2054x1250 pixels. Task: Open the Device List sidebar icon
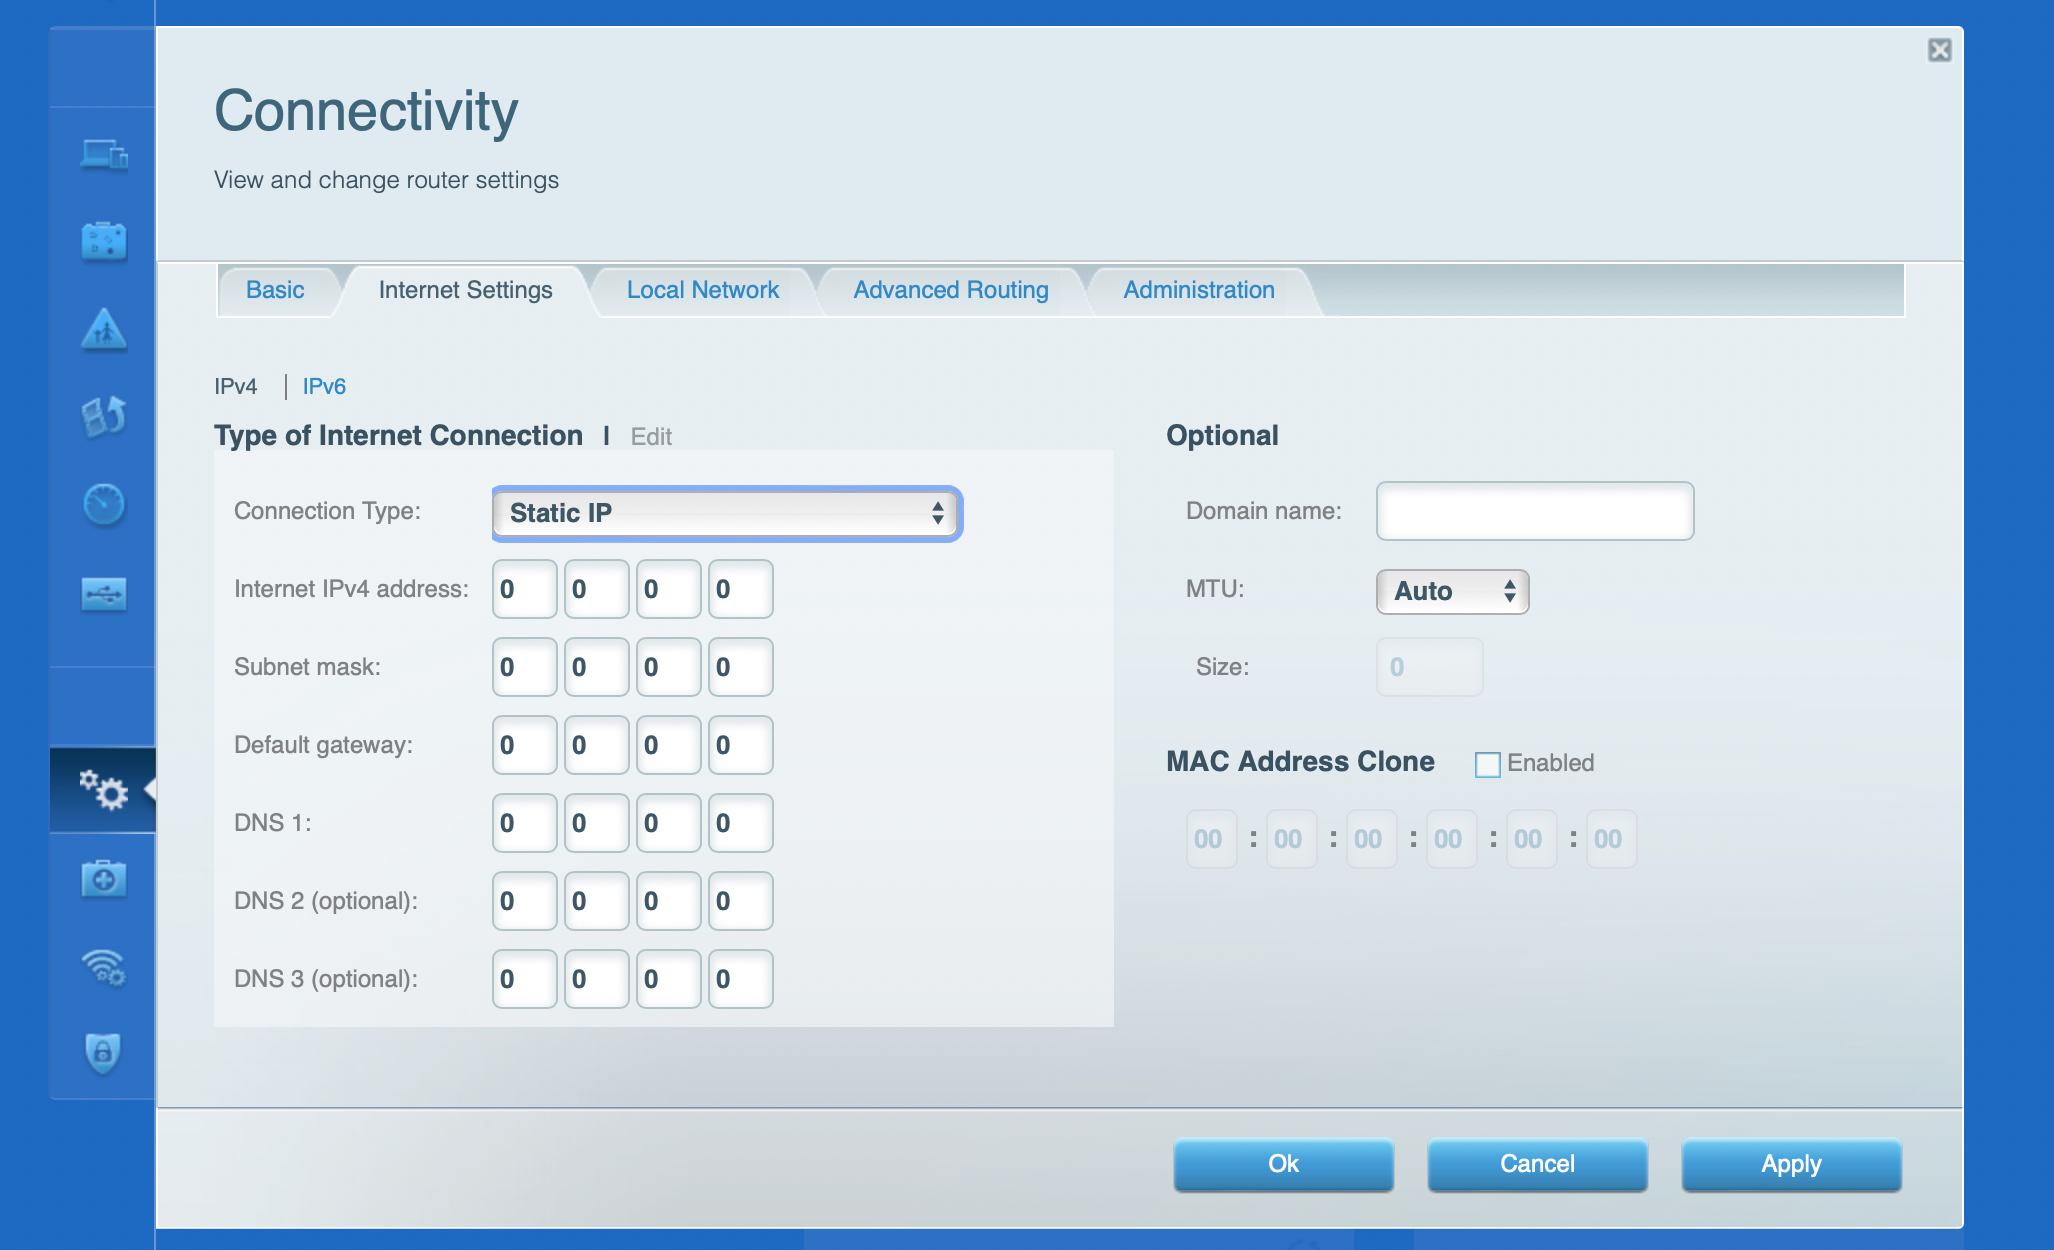pyautogui.click(x=104, y=155)
